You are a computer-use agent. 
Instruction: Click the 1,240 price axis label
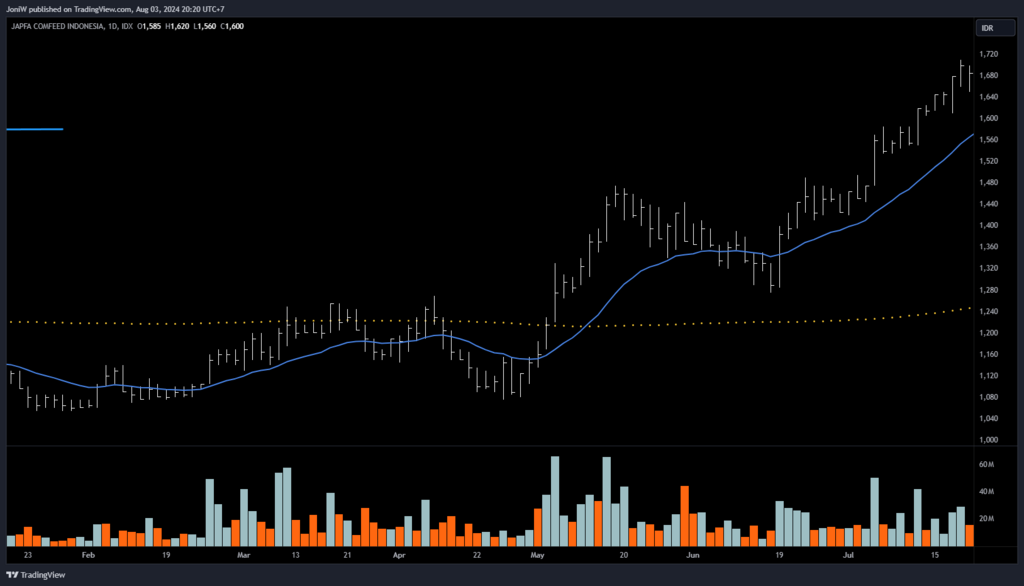[989, 311]
